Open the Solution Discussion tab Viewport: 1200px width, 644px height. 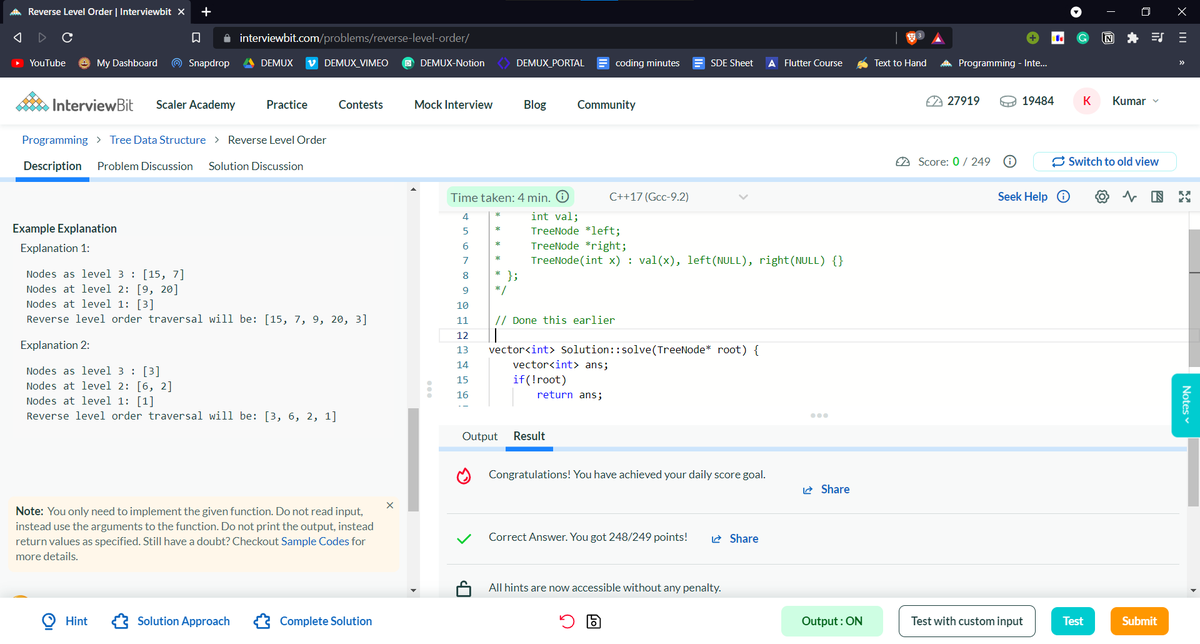pos(256,166)
